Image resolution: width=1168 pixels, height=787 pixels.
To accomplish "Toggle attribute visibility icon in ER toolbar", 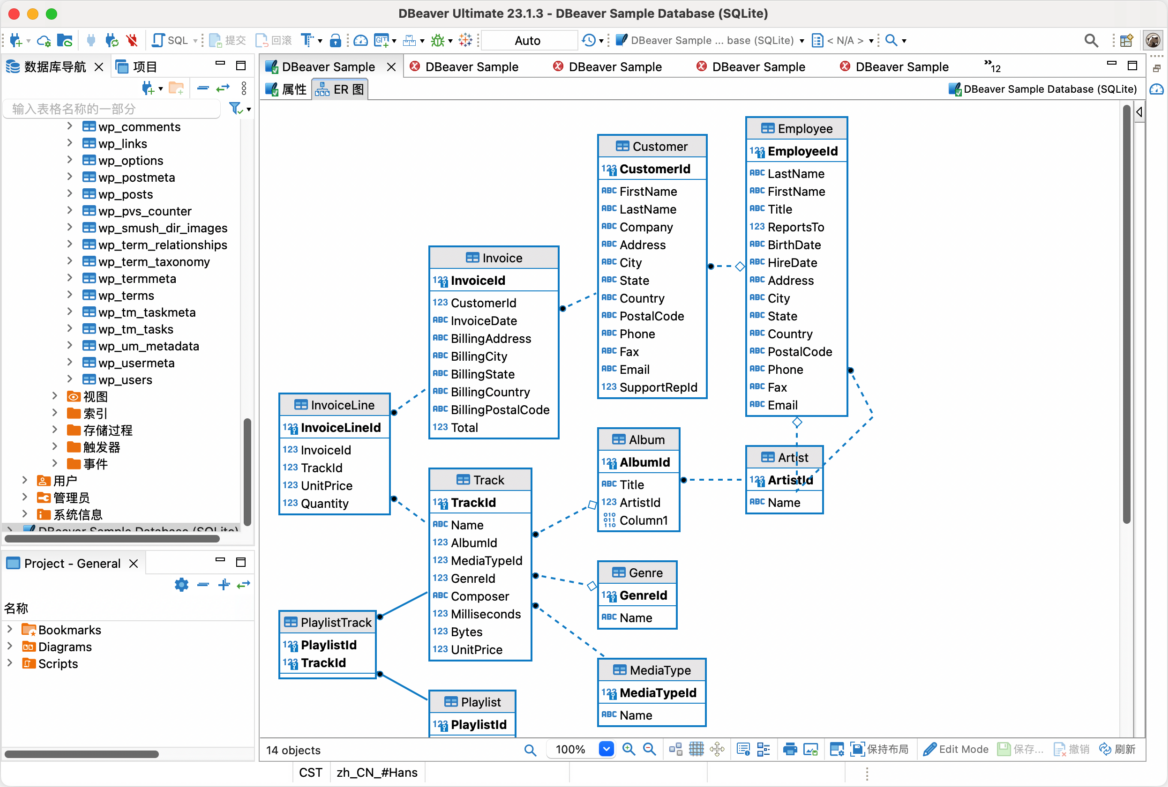I will 743,749.
